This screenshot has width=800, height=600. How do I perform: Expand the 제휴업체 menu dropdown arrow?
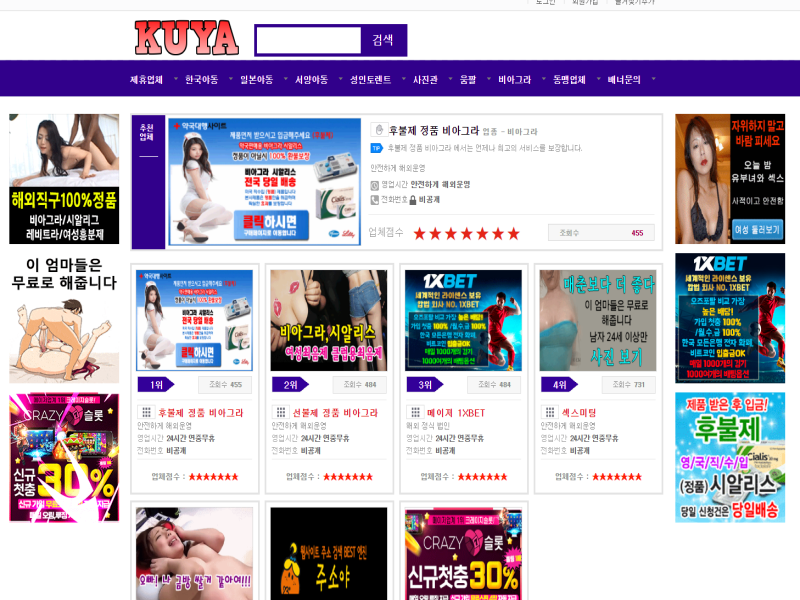(x=176, y=79)
